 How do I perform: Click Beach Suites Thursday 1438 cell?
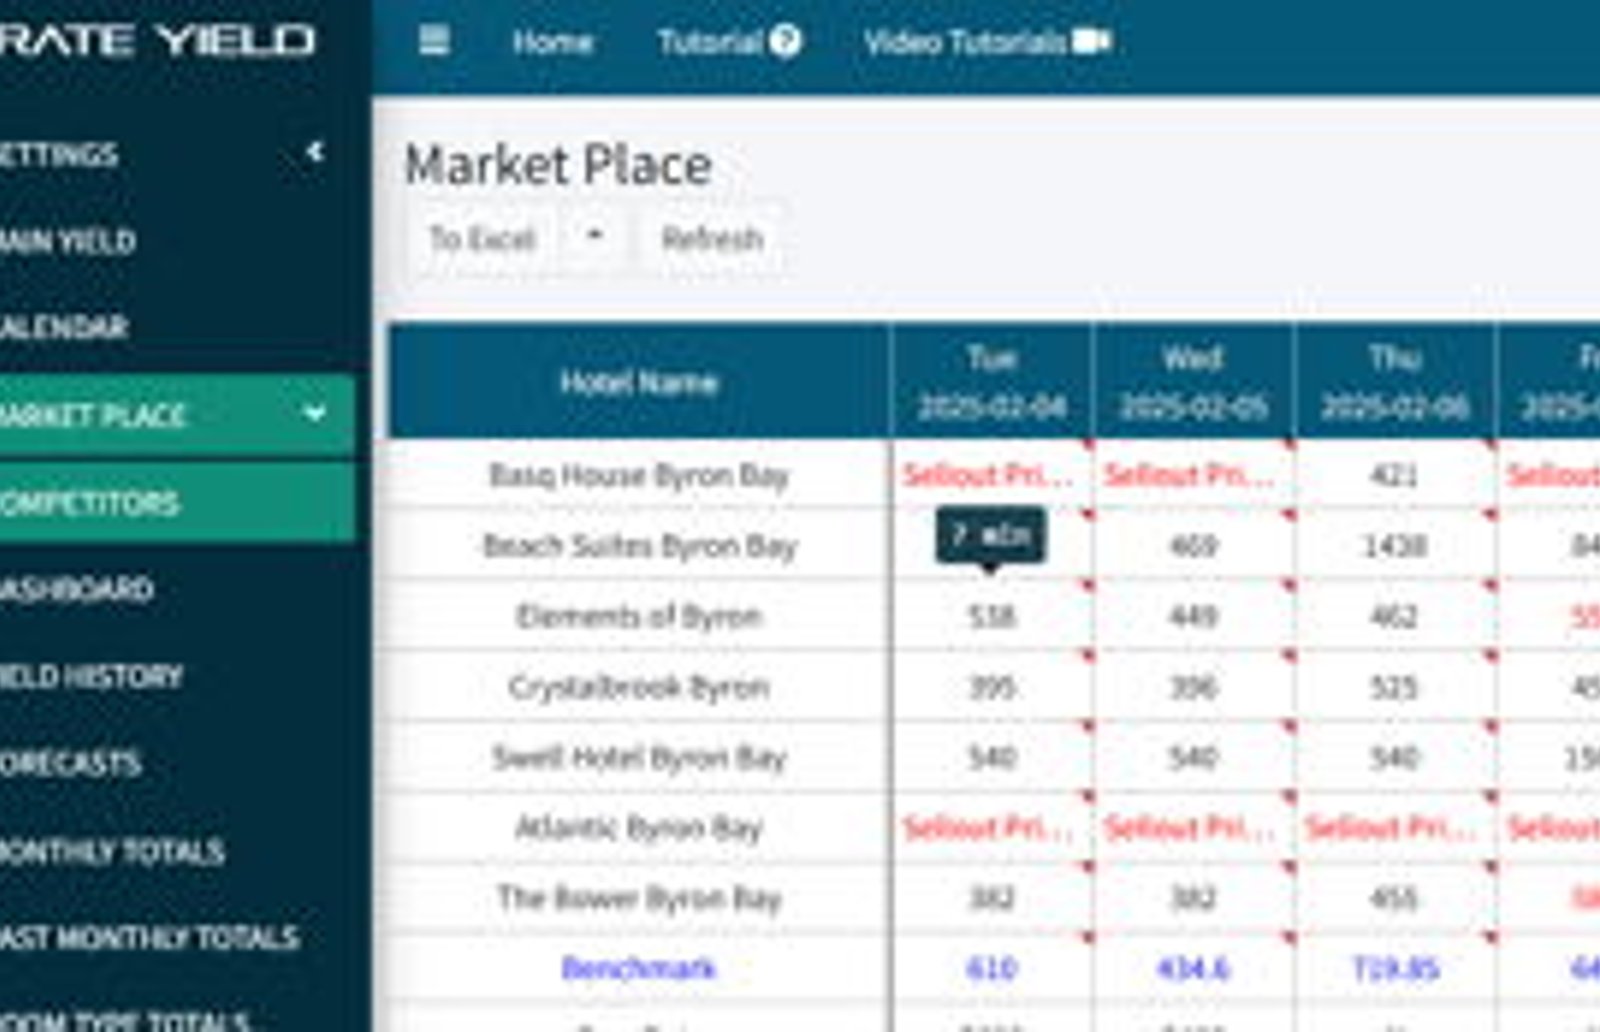click(x=1394, y=545)
